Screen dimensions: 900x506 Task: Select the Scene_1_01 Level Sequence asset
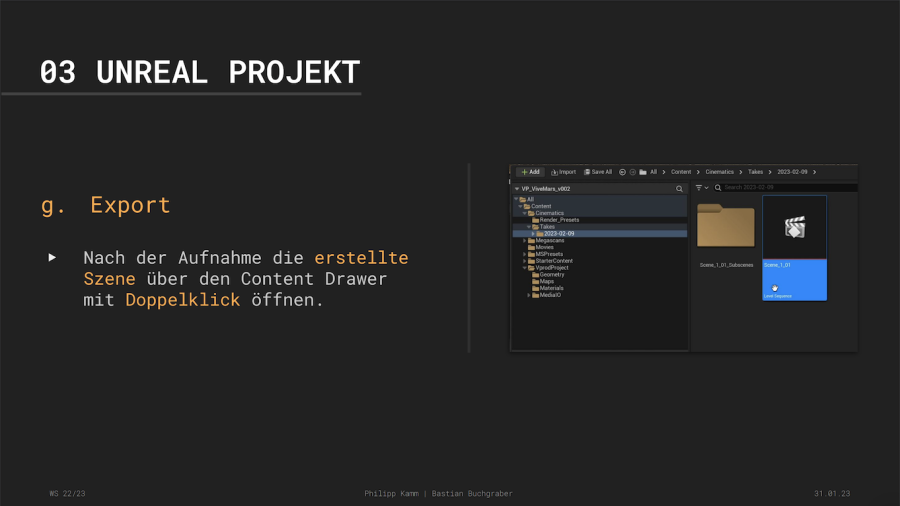[x=794, y=245]
